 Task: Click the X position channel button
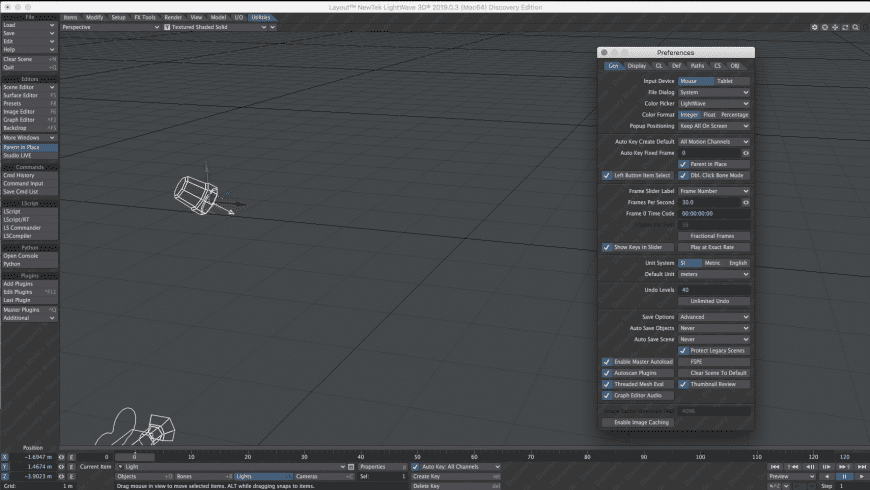5,457
